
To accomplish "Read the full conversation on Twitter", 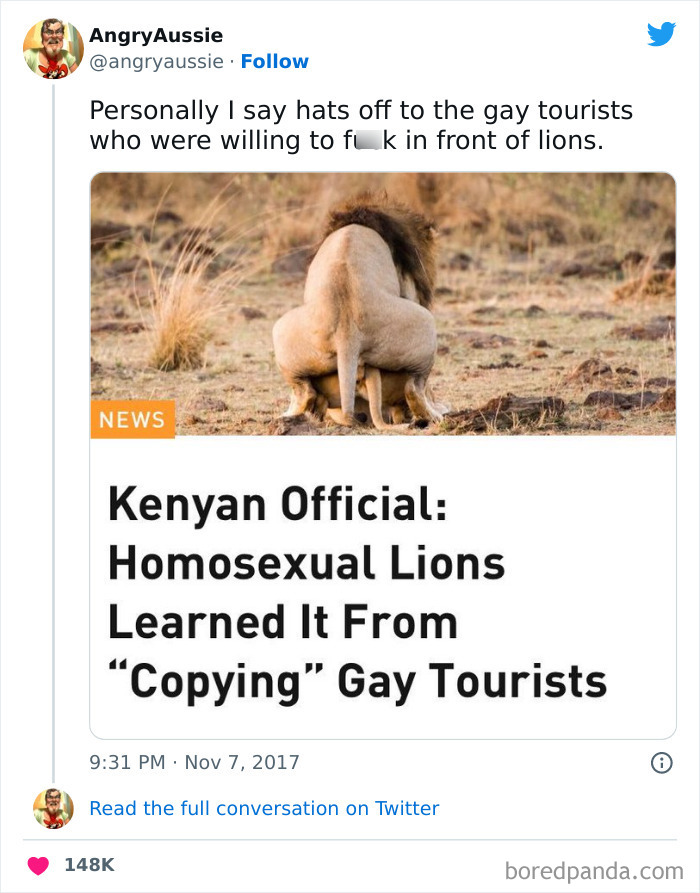I will [x=266, y=808].
